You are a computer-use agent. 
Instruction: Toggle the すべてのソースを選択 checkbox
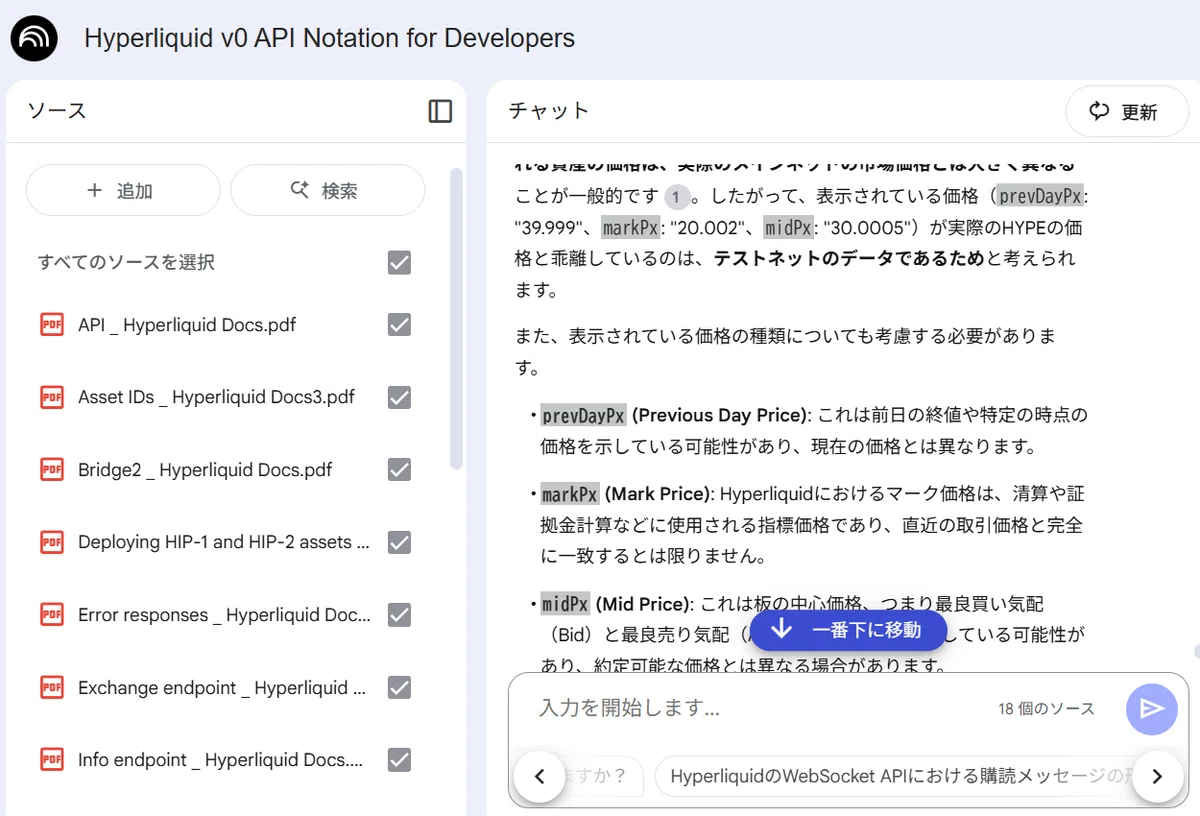point(399,263)
